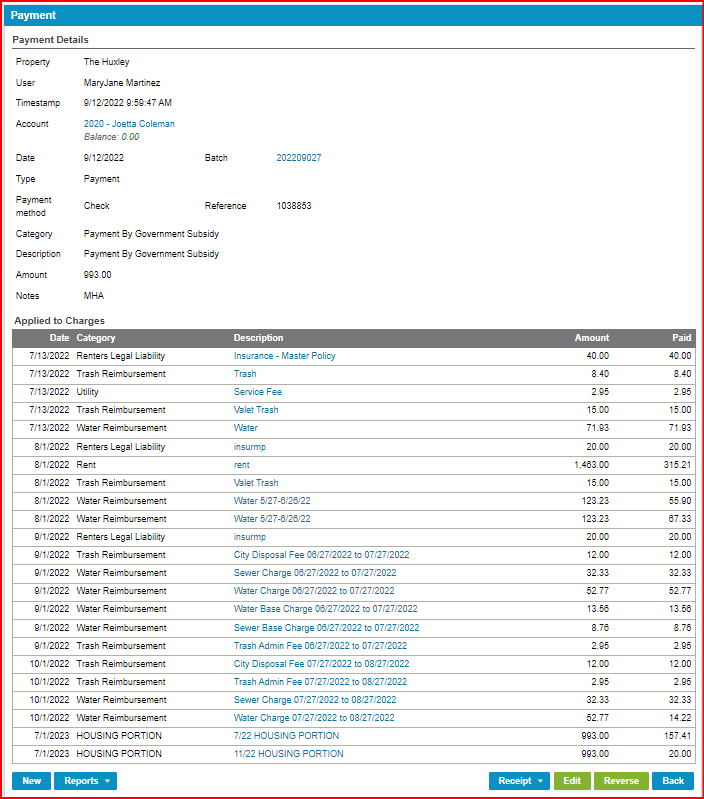Viewport: 704px width, 799px height.
Task: Open the 11/22 HOUSING PORTION link
Action: pos(288,754)
